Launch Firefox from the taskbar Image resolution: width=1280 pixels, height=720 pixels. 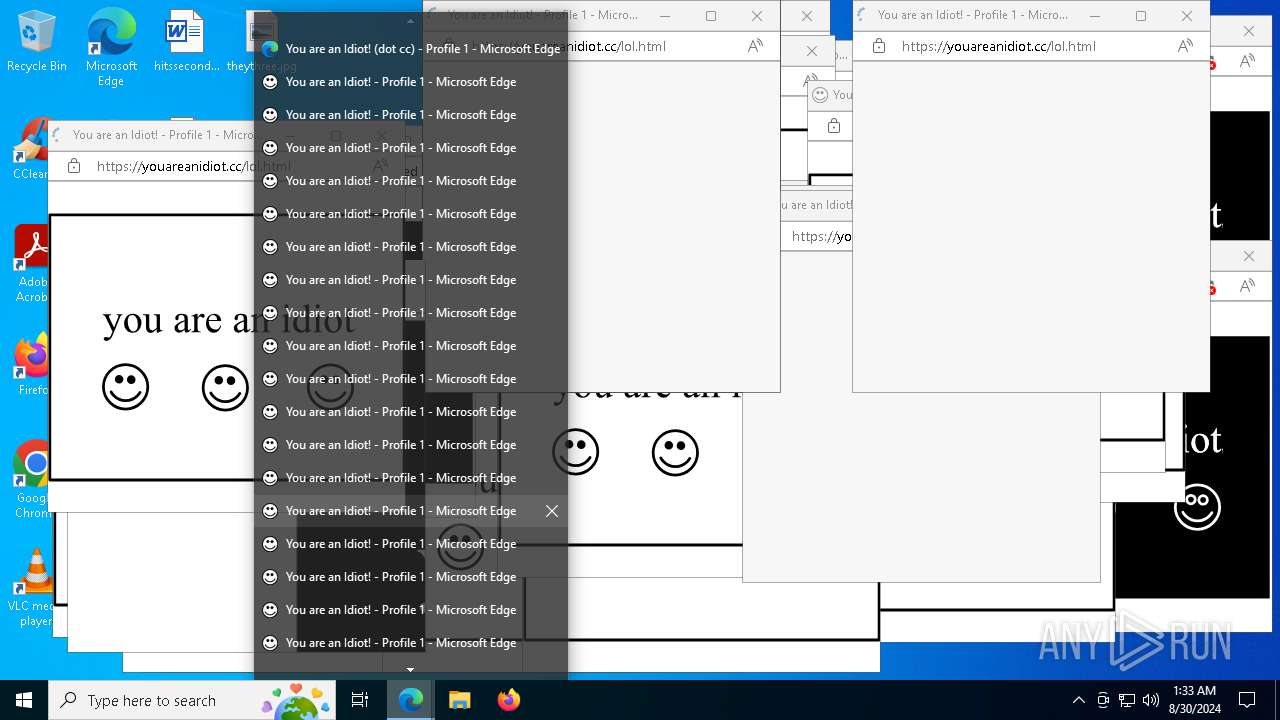click(509, 700)
